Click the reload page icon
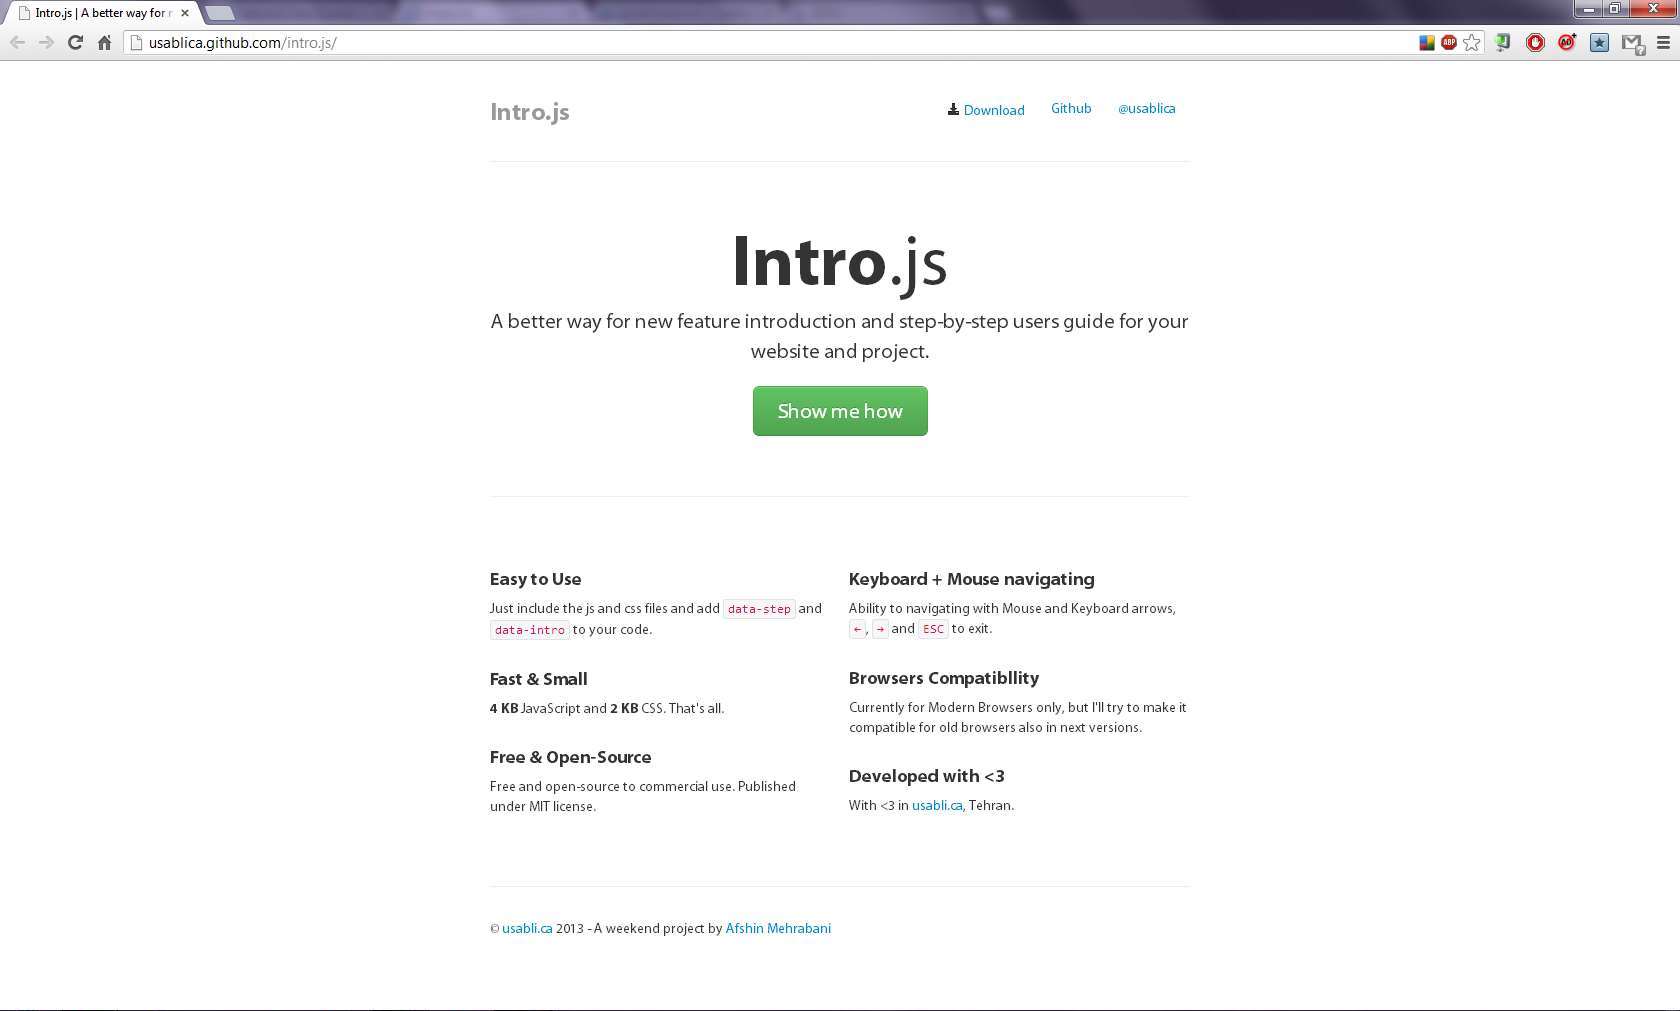 point(75,43)
